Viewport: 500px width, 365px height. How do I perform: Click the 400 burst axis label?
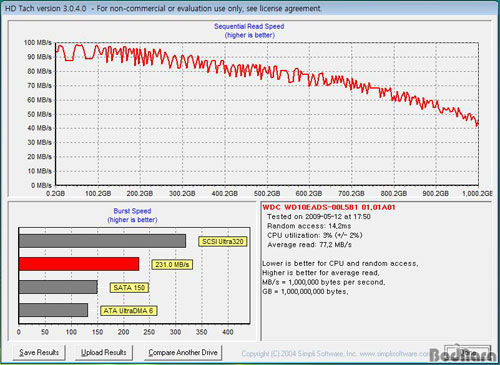pyautogui.click(x=228, y=332)
